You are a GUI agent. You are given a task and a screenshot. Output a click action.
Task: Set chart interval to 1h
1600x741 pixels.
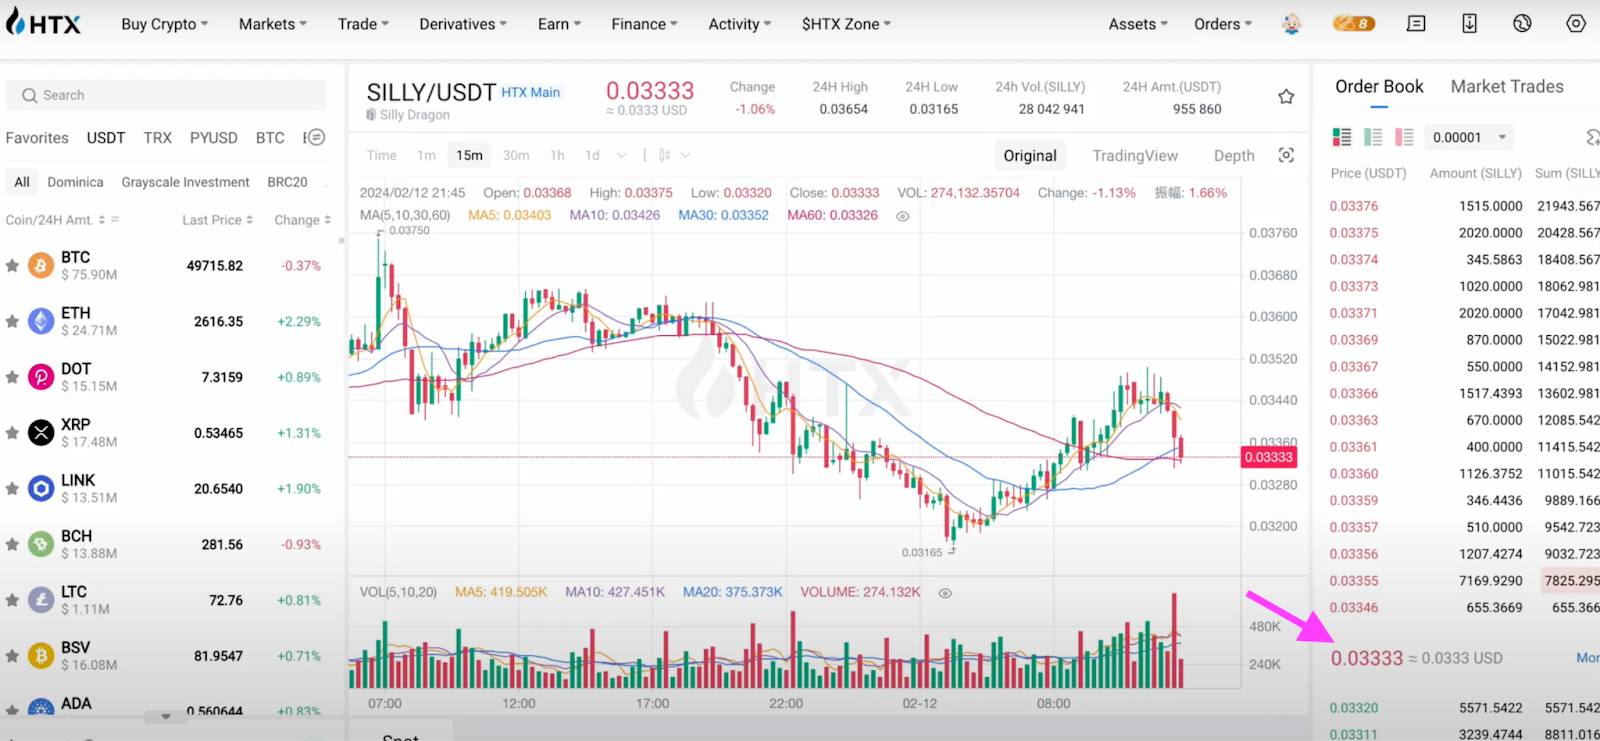(557, 155)
